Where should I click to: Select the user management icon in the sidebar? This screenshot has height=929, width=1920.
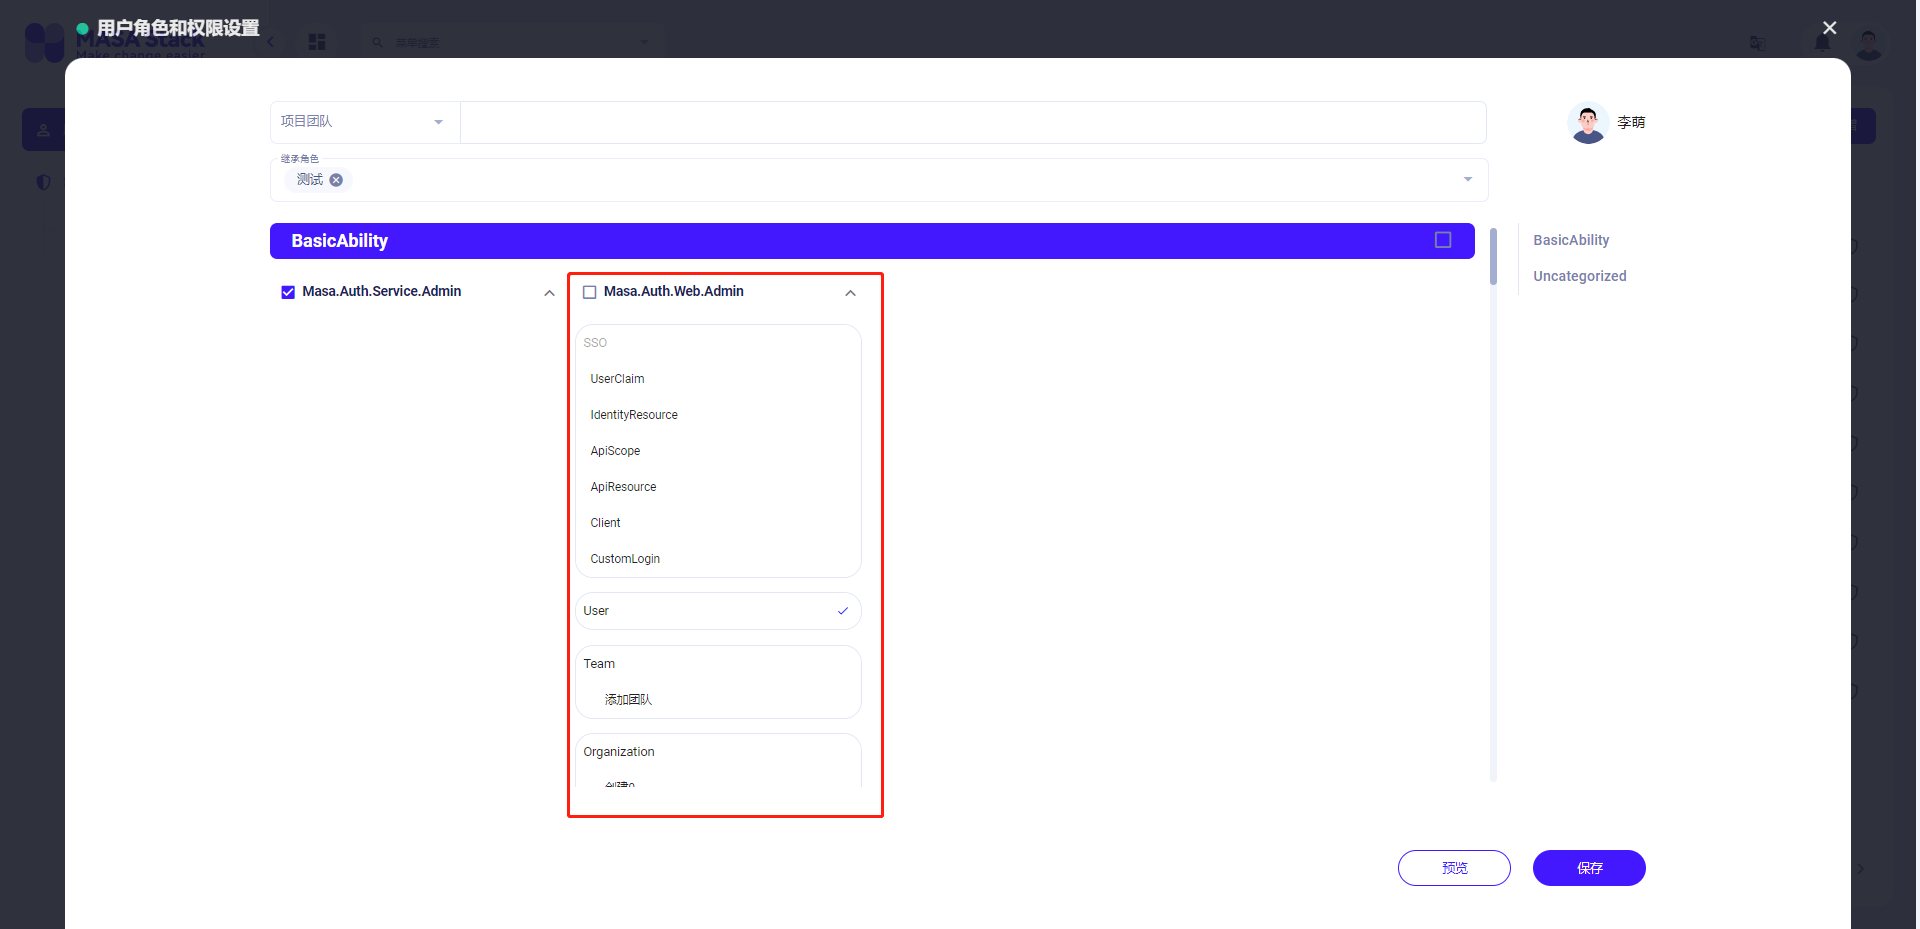43,128
